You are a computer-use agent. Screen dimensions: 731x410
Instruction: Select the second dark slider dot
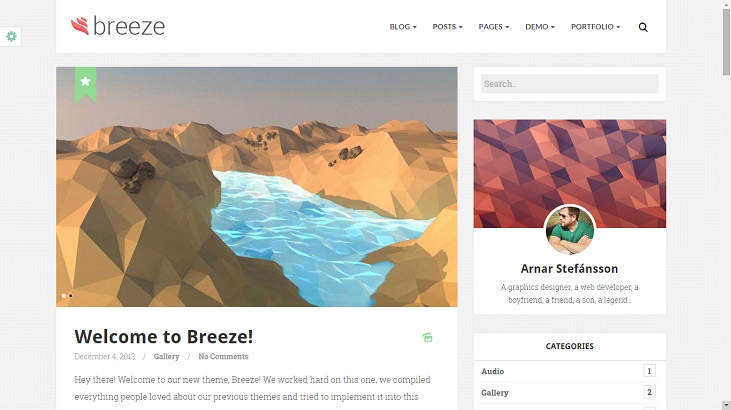pyautogui.click(x=70, y=296)
